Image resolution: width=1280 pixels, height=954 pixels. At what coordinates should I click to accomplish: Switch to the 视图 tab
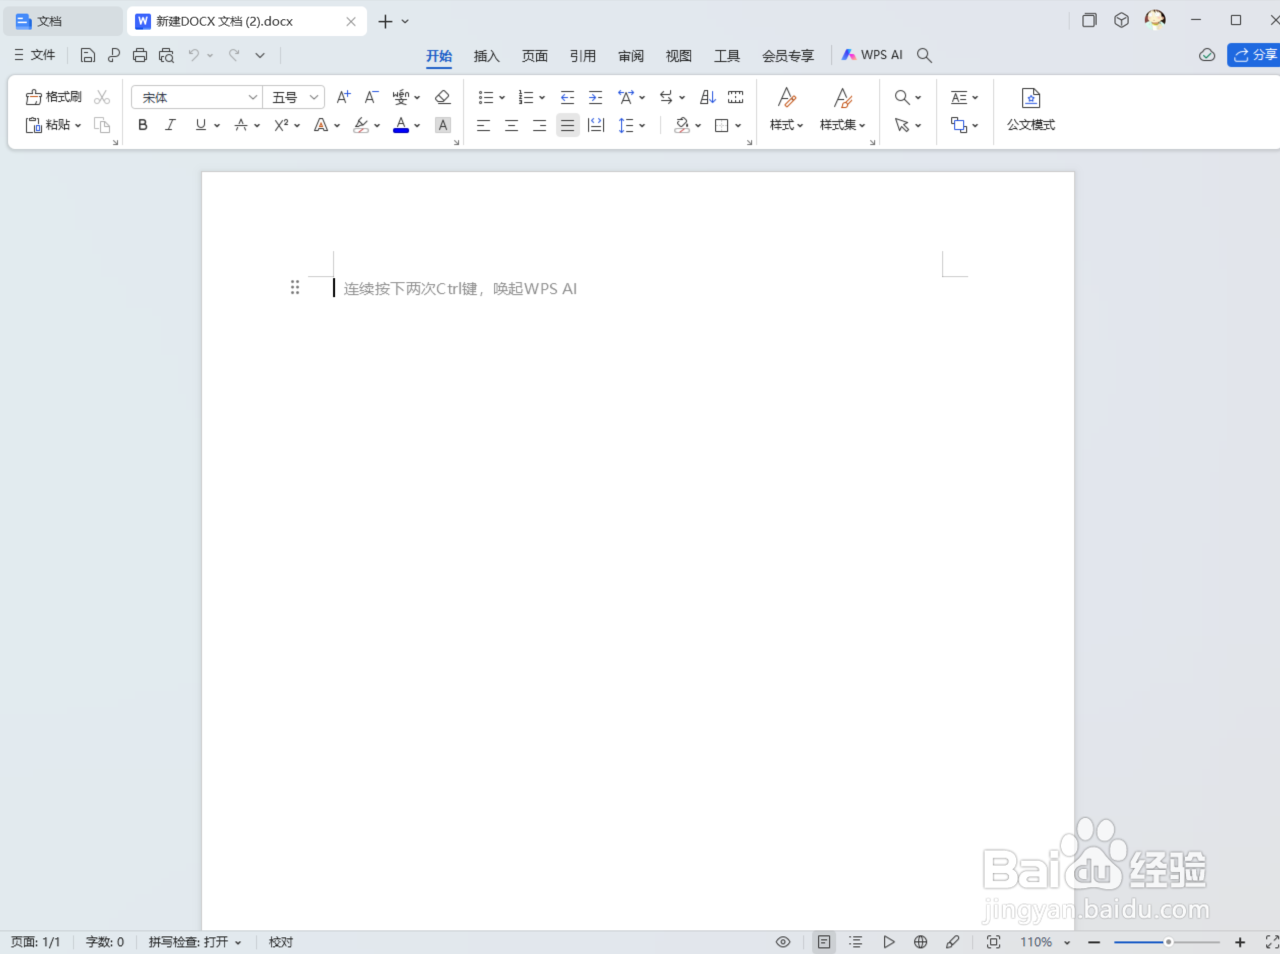click(x=679, y=56)
